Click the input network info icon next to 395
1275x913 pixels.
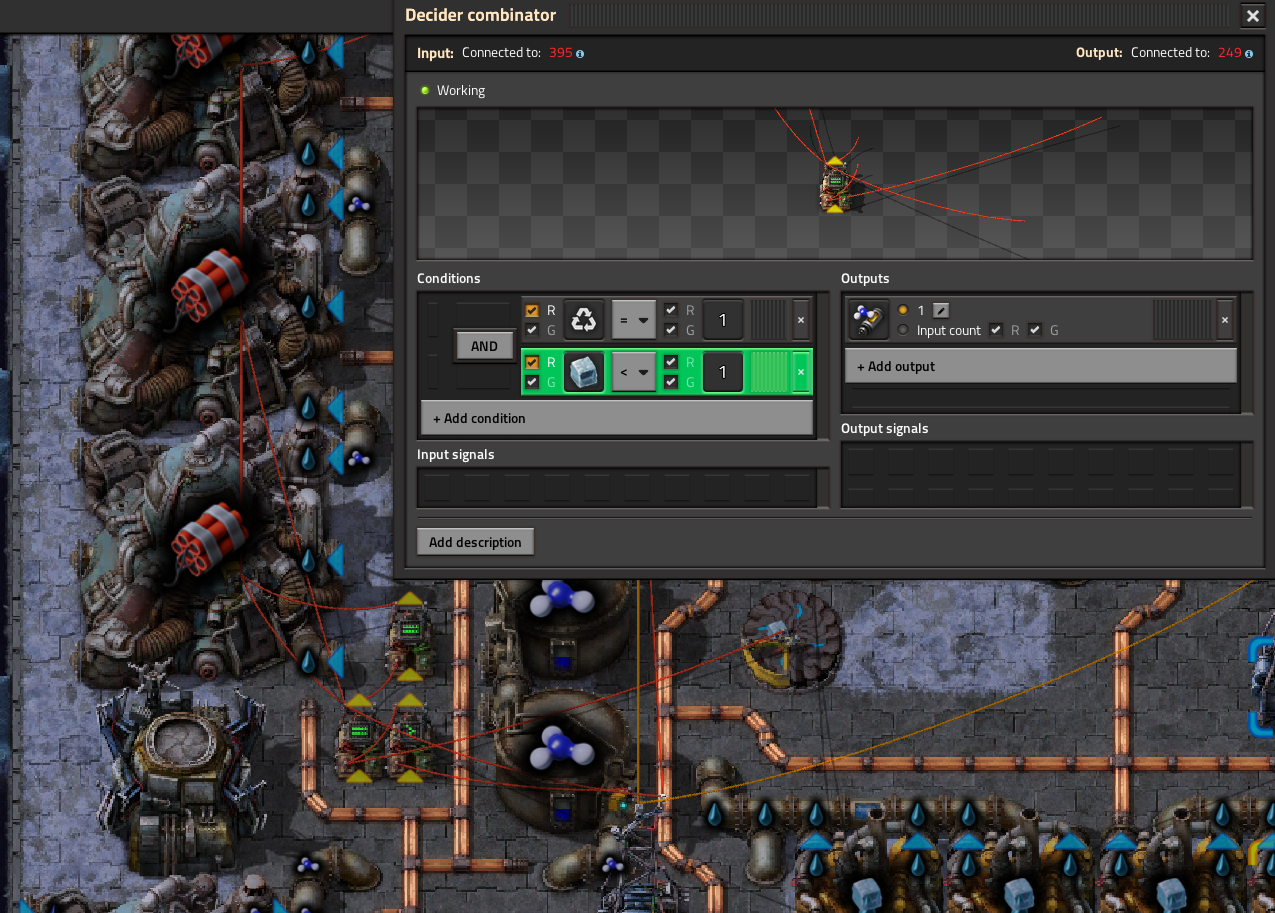[x=580, y=53]
